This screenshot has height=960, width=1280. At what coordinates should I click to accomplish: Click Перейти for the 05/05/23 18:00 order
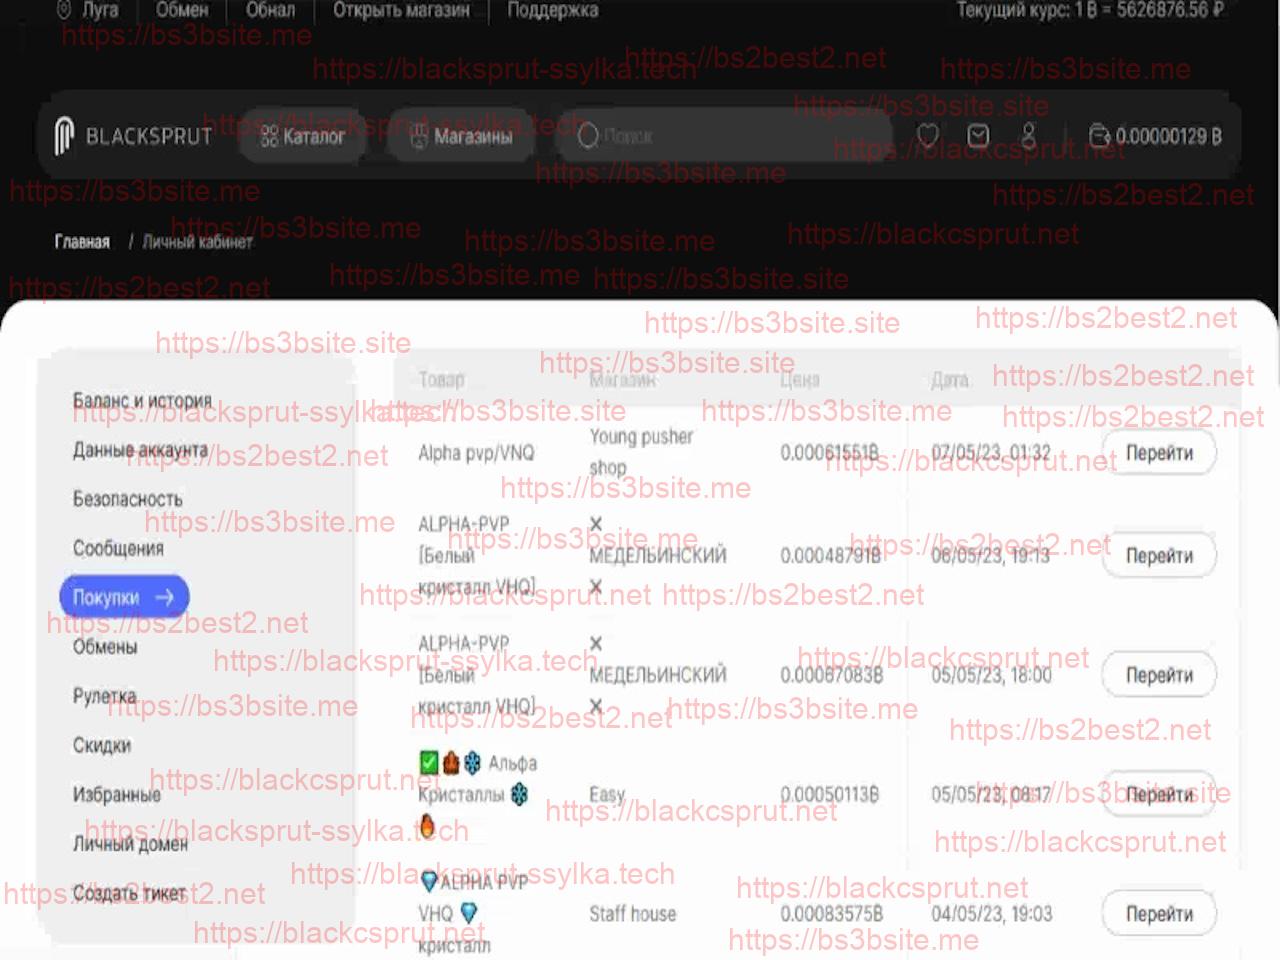point(1159,675)
